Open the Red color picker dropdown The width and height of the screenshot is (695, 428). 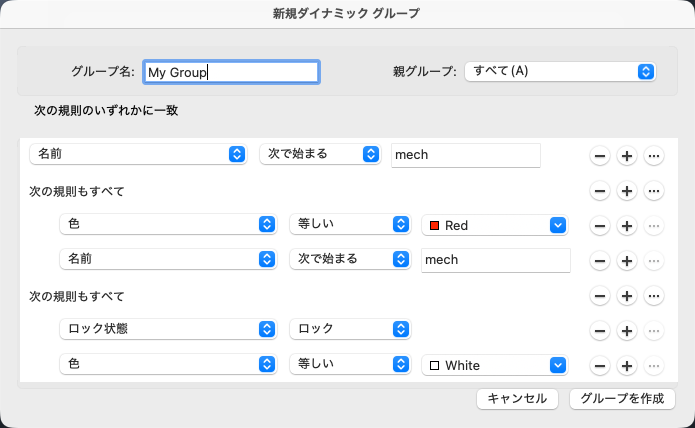(495, 225)
